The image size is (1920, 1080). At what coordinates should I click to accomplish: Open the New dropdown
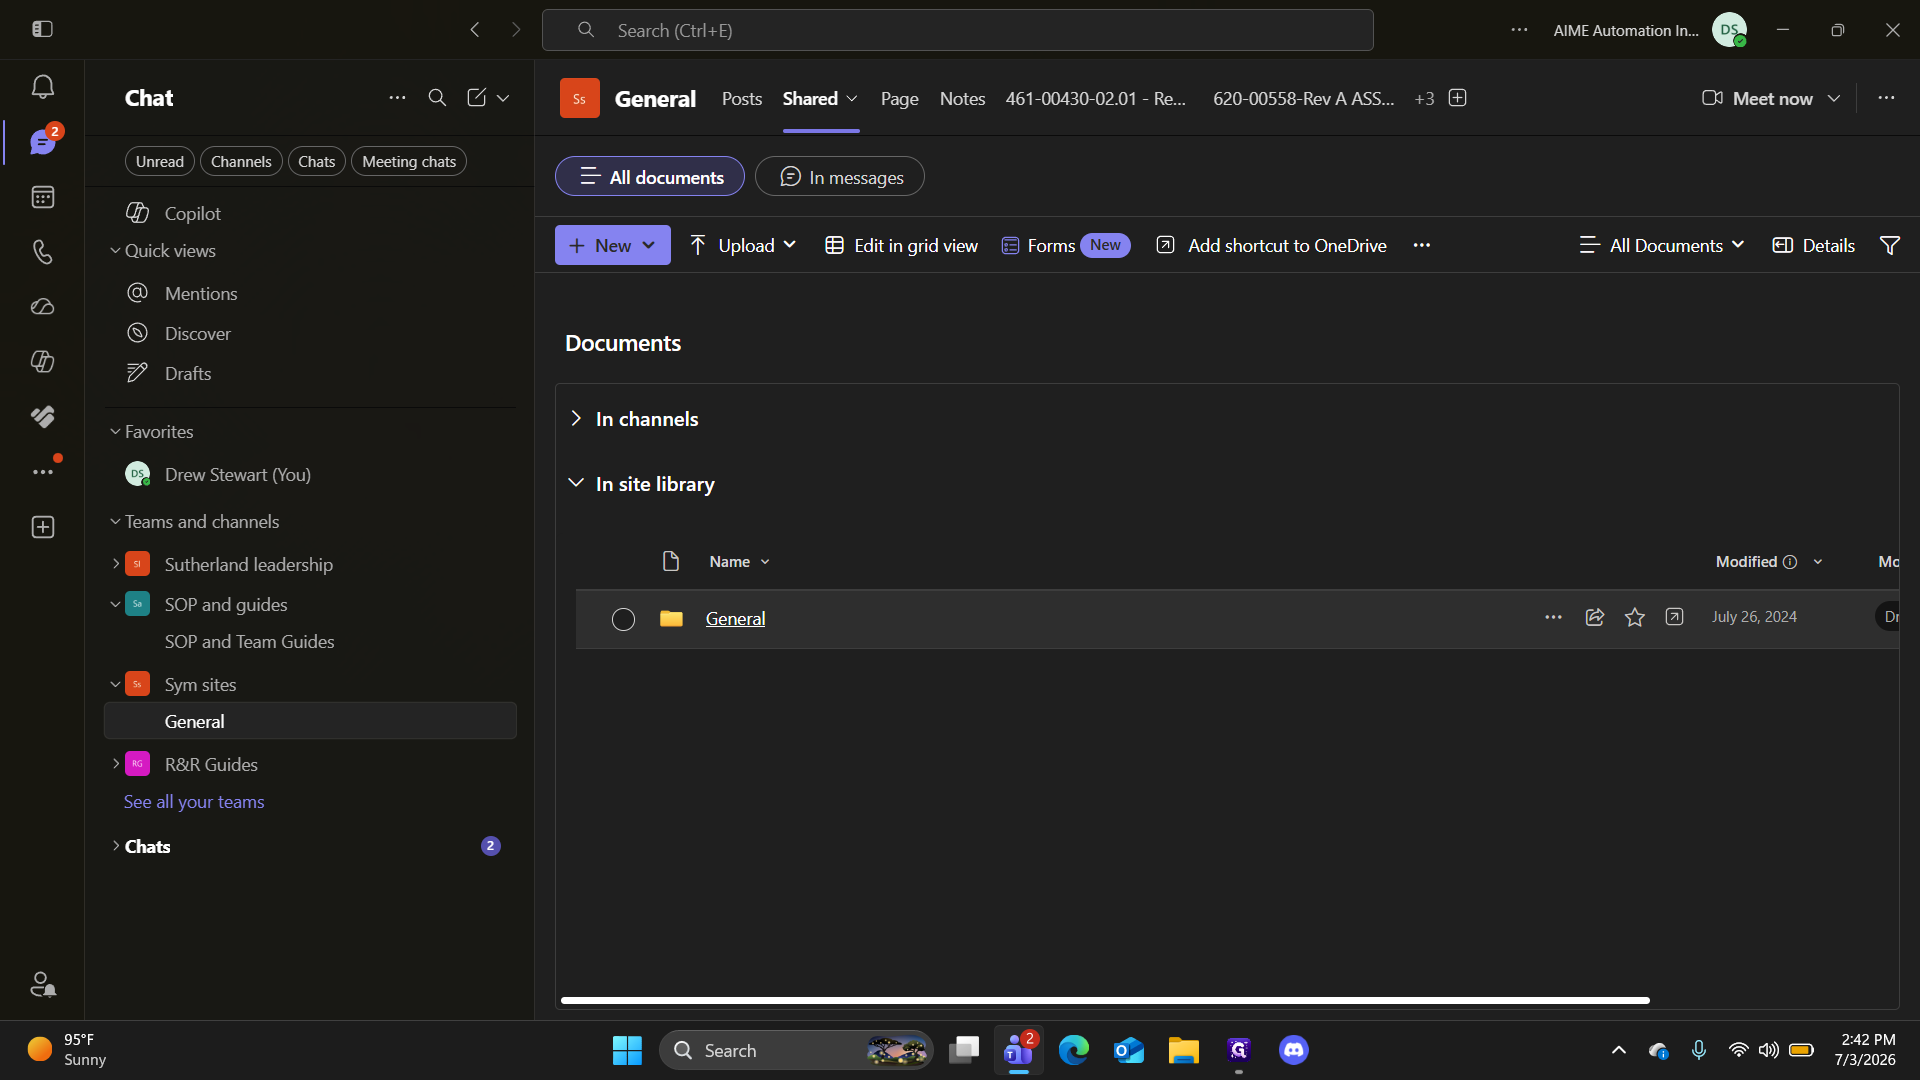pos(613,245)
